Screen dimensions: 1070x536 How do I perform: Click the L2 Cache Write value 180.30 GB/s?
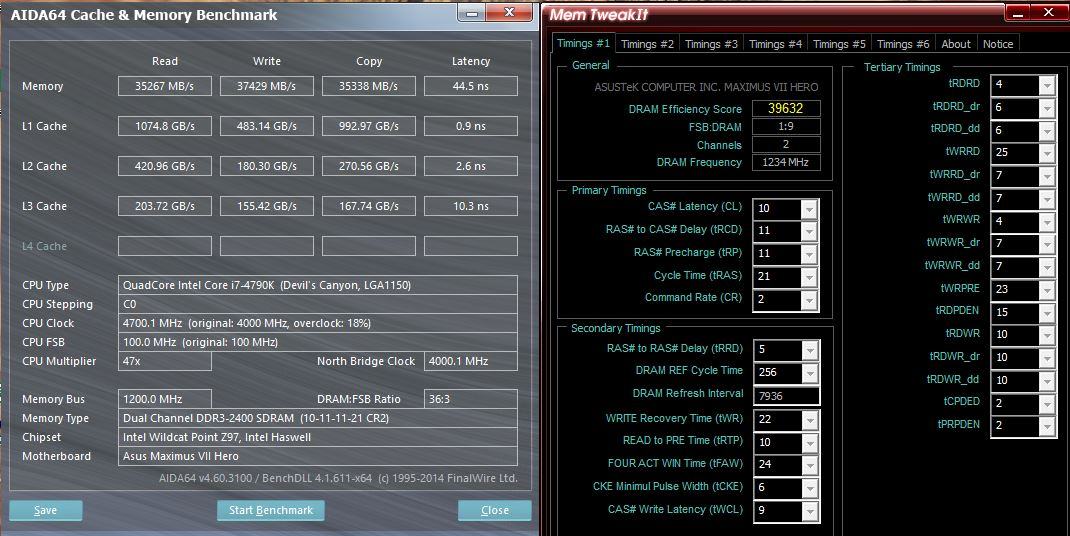[x=267, y=166]
